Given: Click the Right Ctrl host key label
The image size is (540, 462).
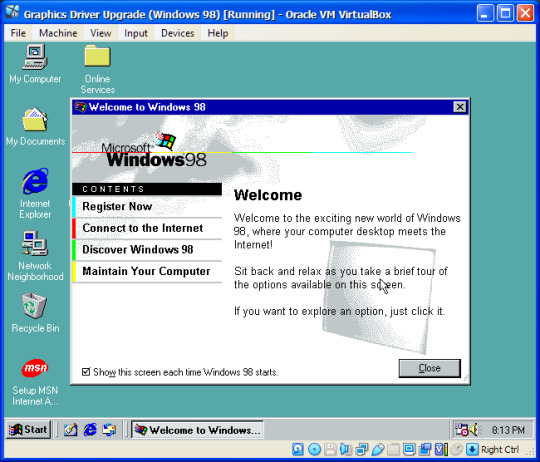Looking at the screenshot, I should point(500,450).
